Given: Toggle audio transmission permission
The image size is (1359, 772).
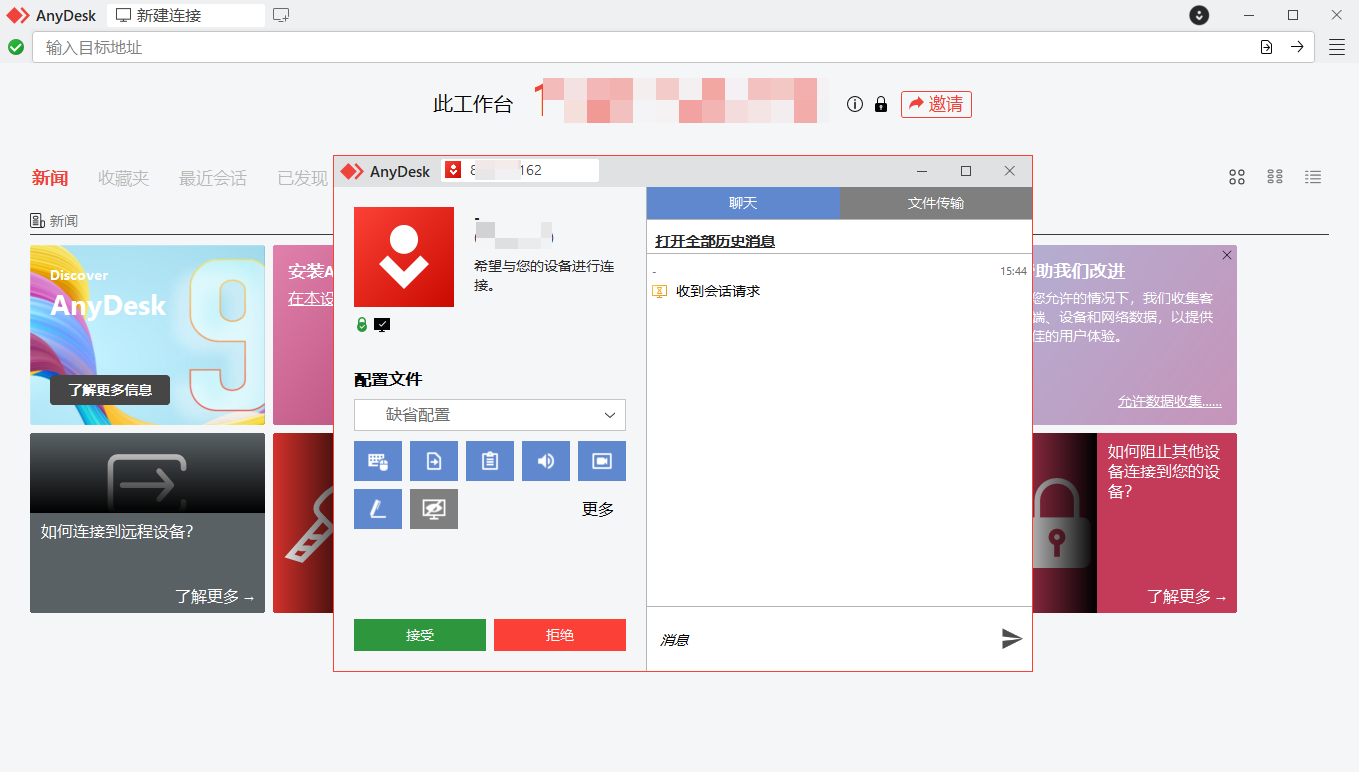Looking at the screenshot, I should click(x=546, y=461).
